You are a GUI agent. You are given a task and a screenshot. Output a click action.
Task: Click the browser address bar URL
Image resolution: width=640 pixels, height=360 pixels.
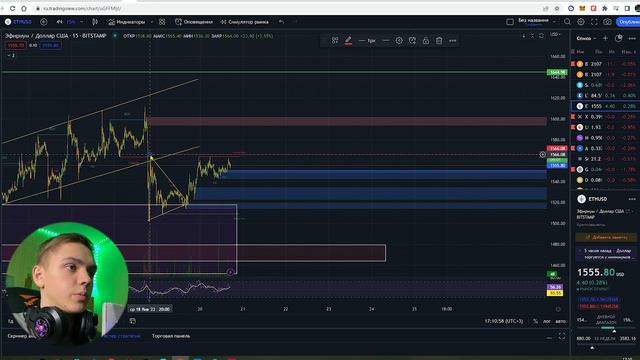(82, 8)
